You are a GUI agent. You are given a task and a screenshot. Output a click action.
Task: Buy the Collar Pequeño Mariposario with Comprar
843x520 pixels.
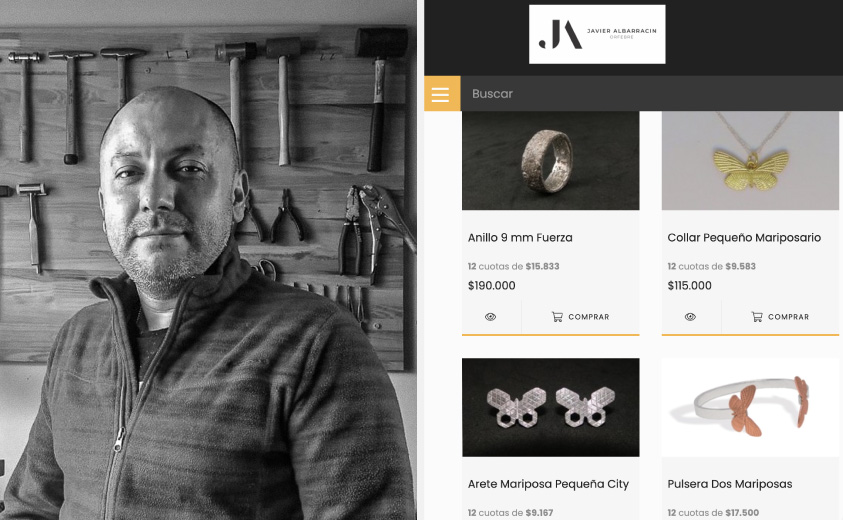[780, 317]
